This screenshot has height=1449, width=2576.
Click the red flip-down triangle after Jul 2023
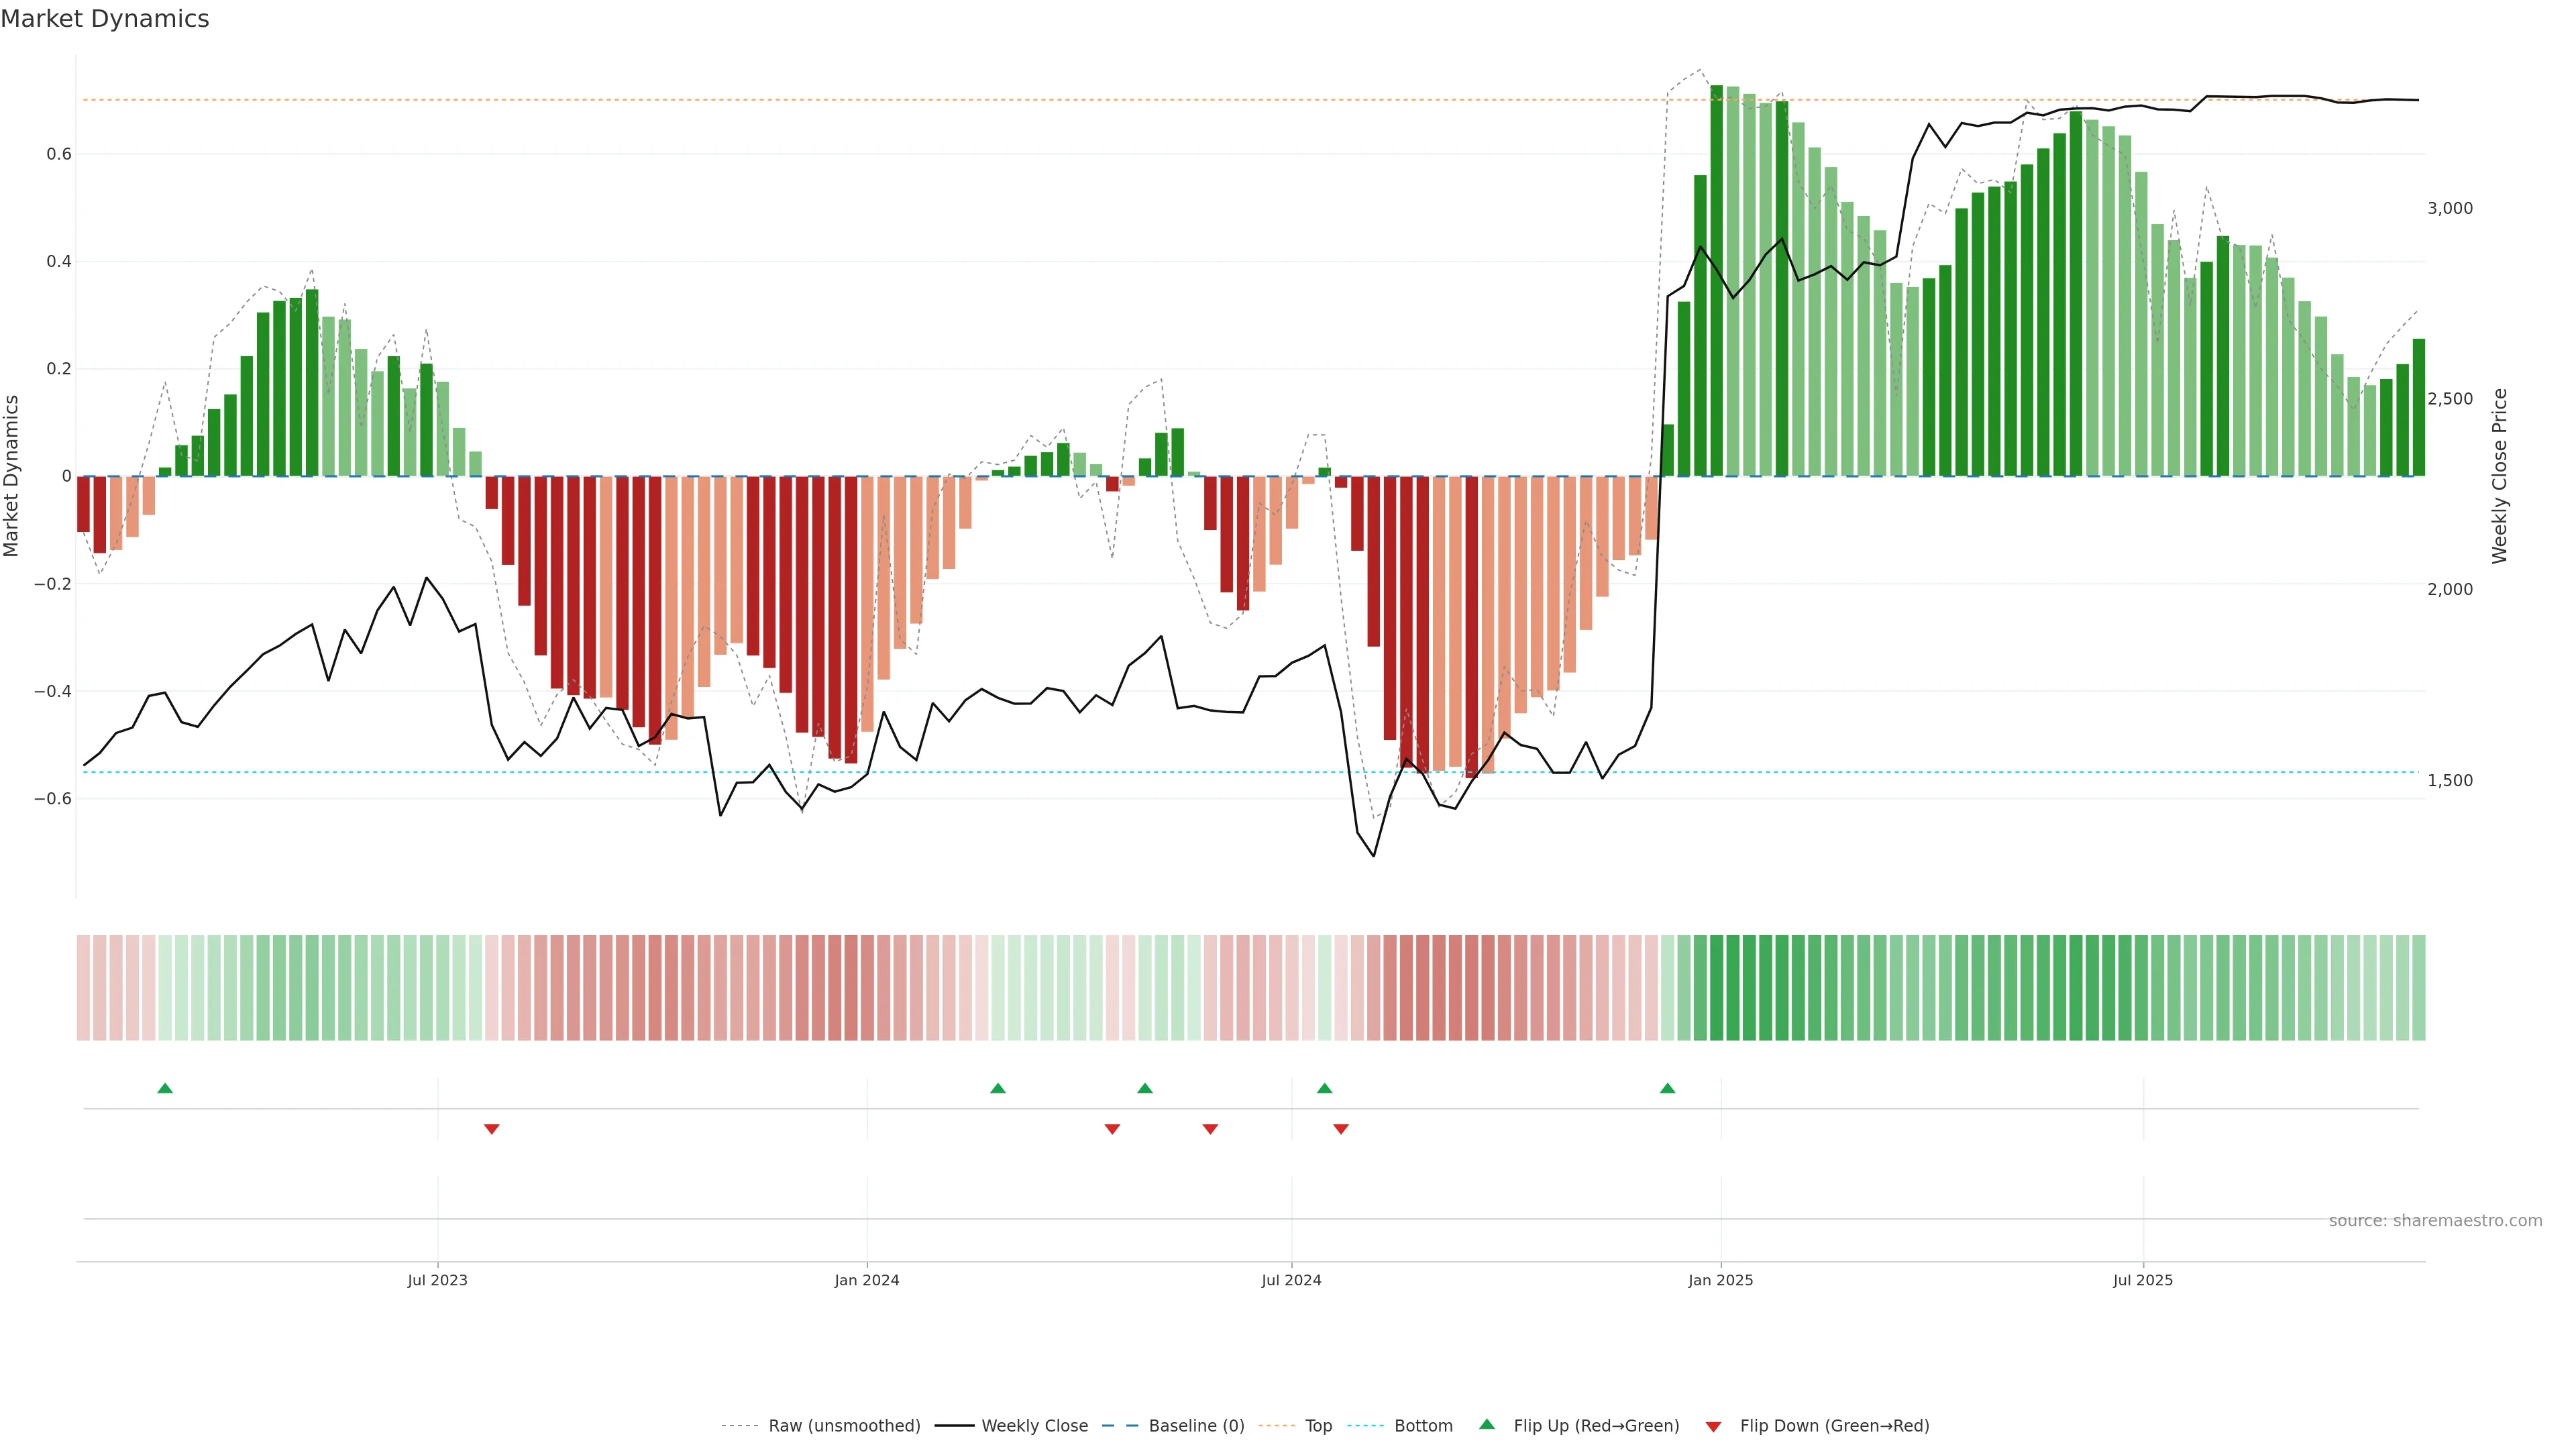click(x=491, y=1129)
